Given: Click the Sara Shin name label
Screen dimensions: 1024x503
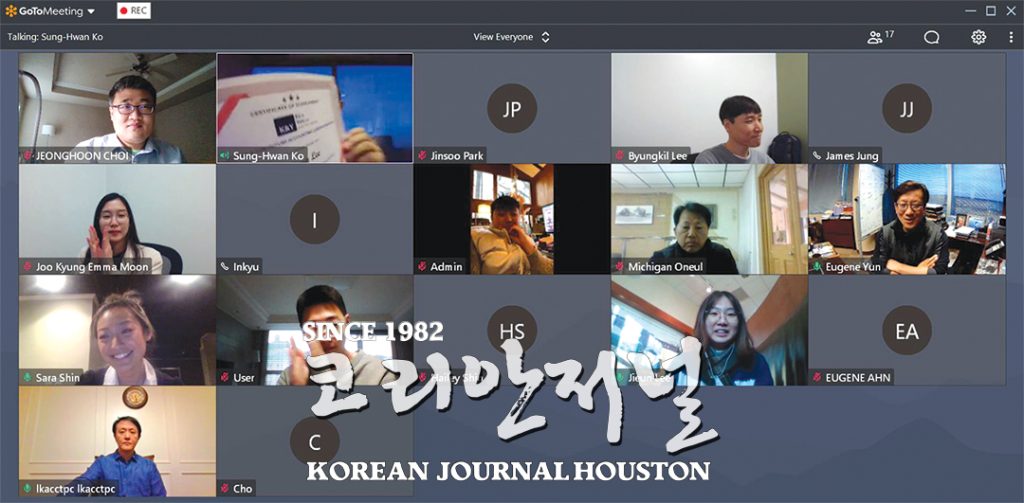Looking at the screenshot, I should pyautogui.click(x=58, y=378).
